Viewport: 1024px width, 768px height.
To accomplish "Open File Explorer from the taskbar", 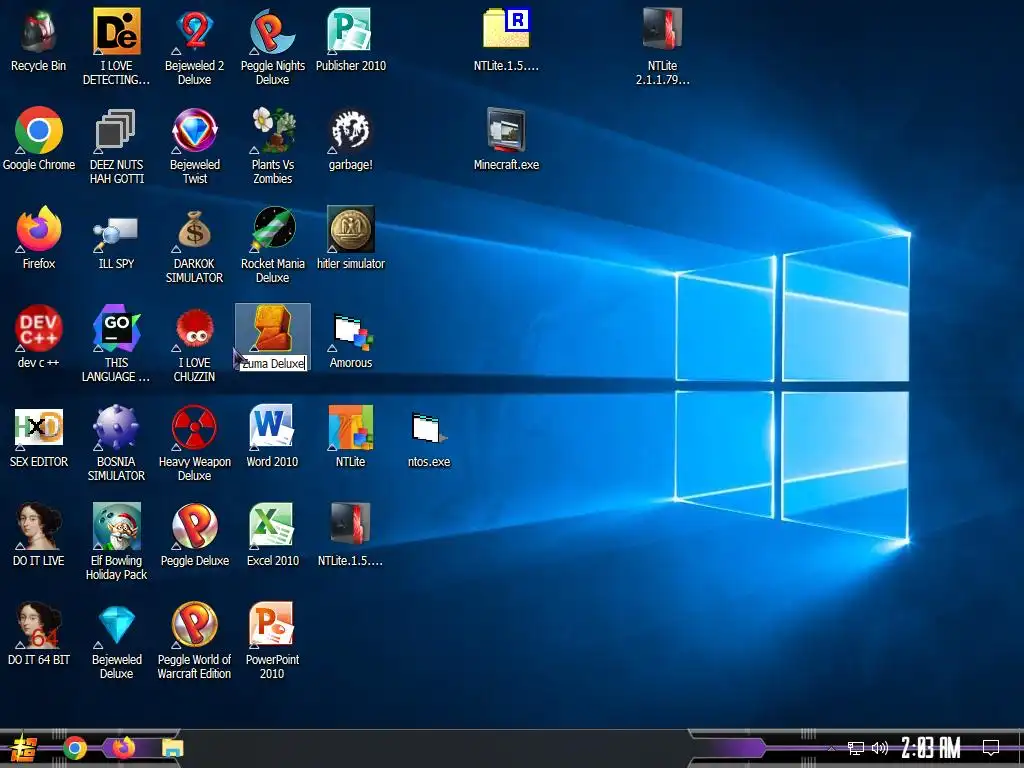I will (x=172, y=748).
